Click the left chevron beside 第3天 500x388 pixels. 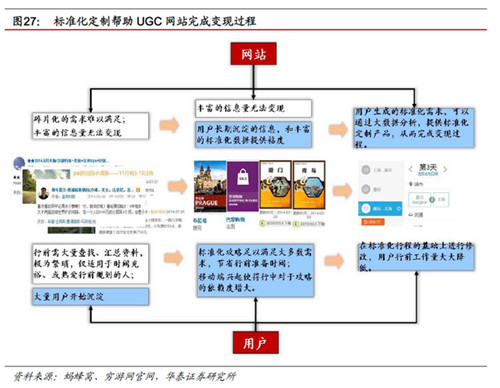pyautogui.click(x=411, y=169)
